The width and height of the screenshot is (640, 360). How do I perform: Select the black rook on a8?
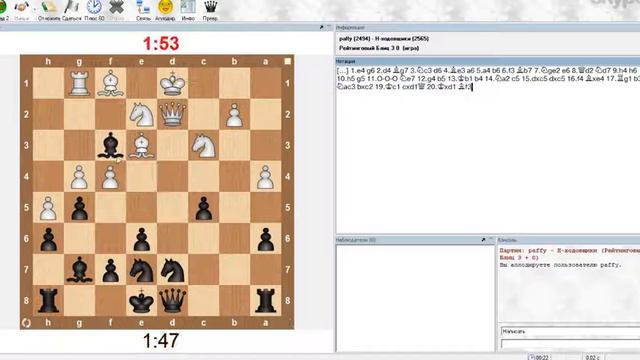(x=265, y=300)
